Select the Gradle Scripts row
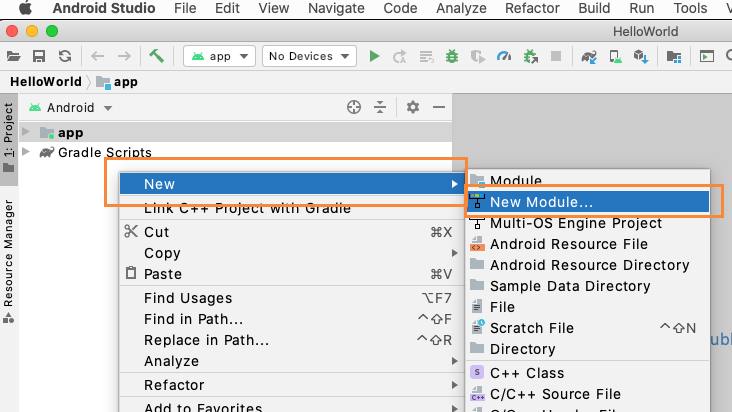Image resolution: width=732 pixels, height=412 pixels. [x=235, y=152]
